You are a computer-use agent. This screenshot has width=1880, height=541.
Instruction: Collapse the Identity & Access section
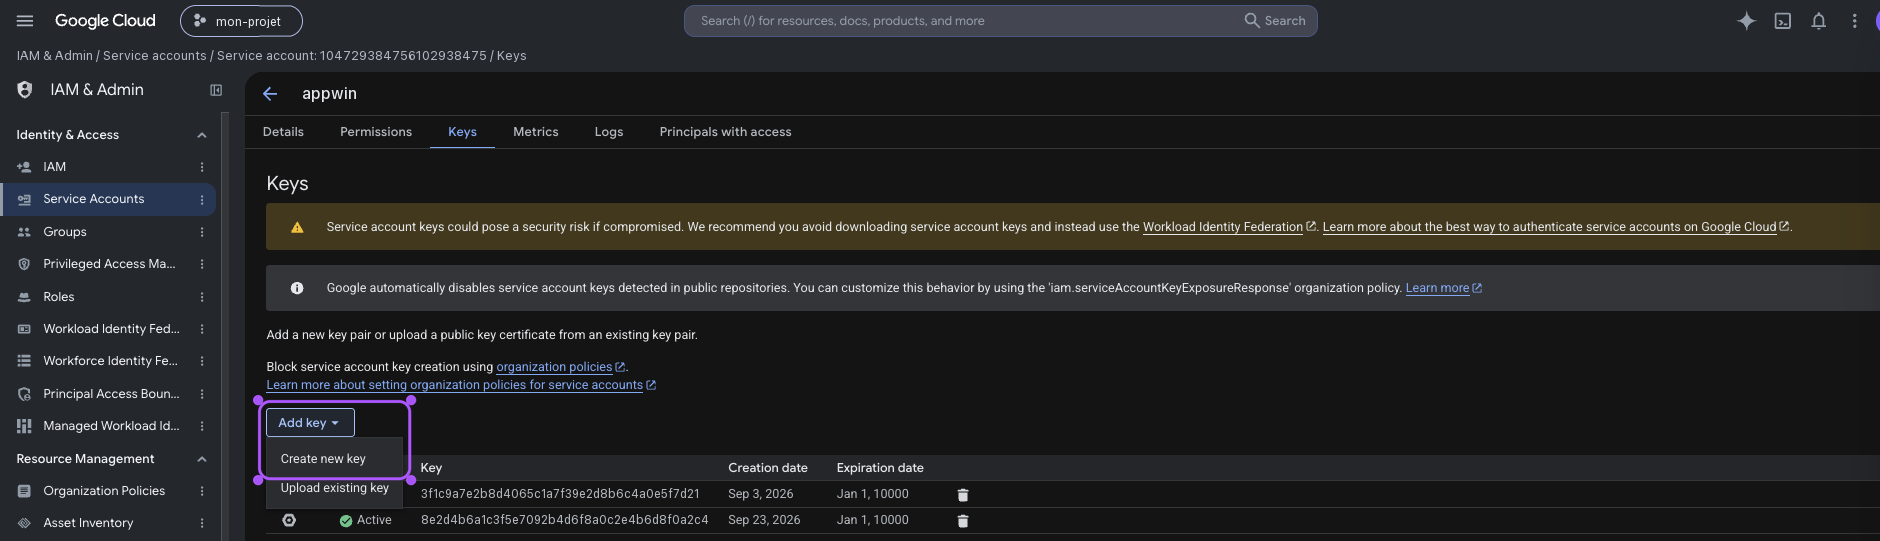coord(202,135)
